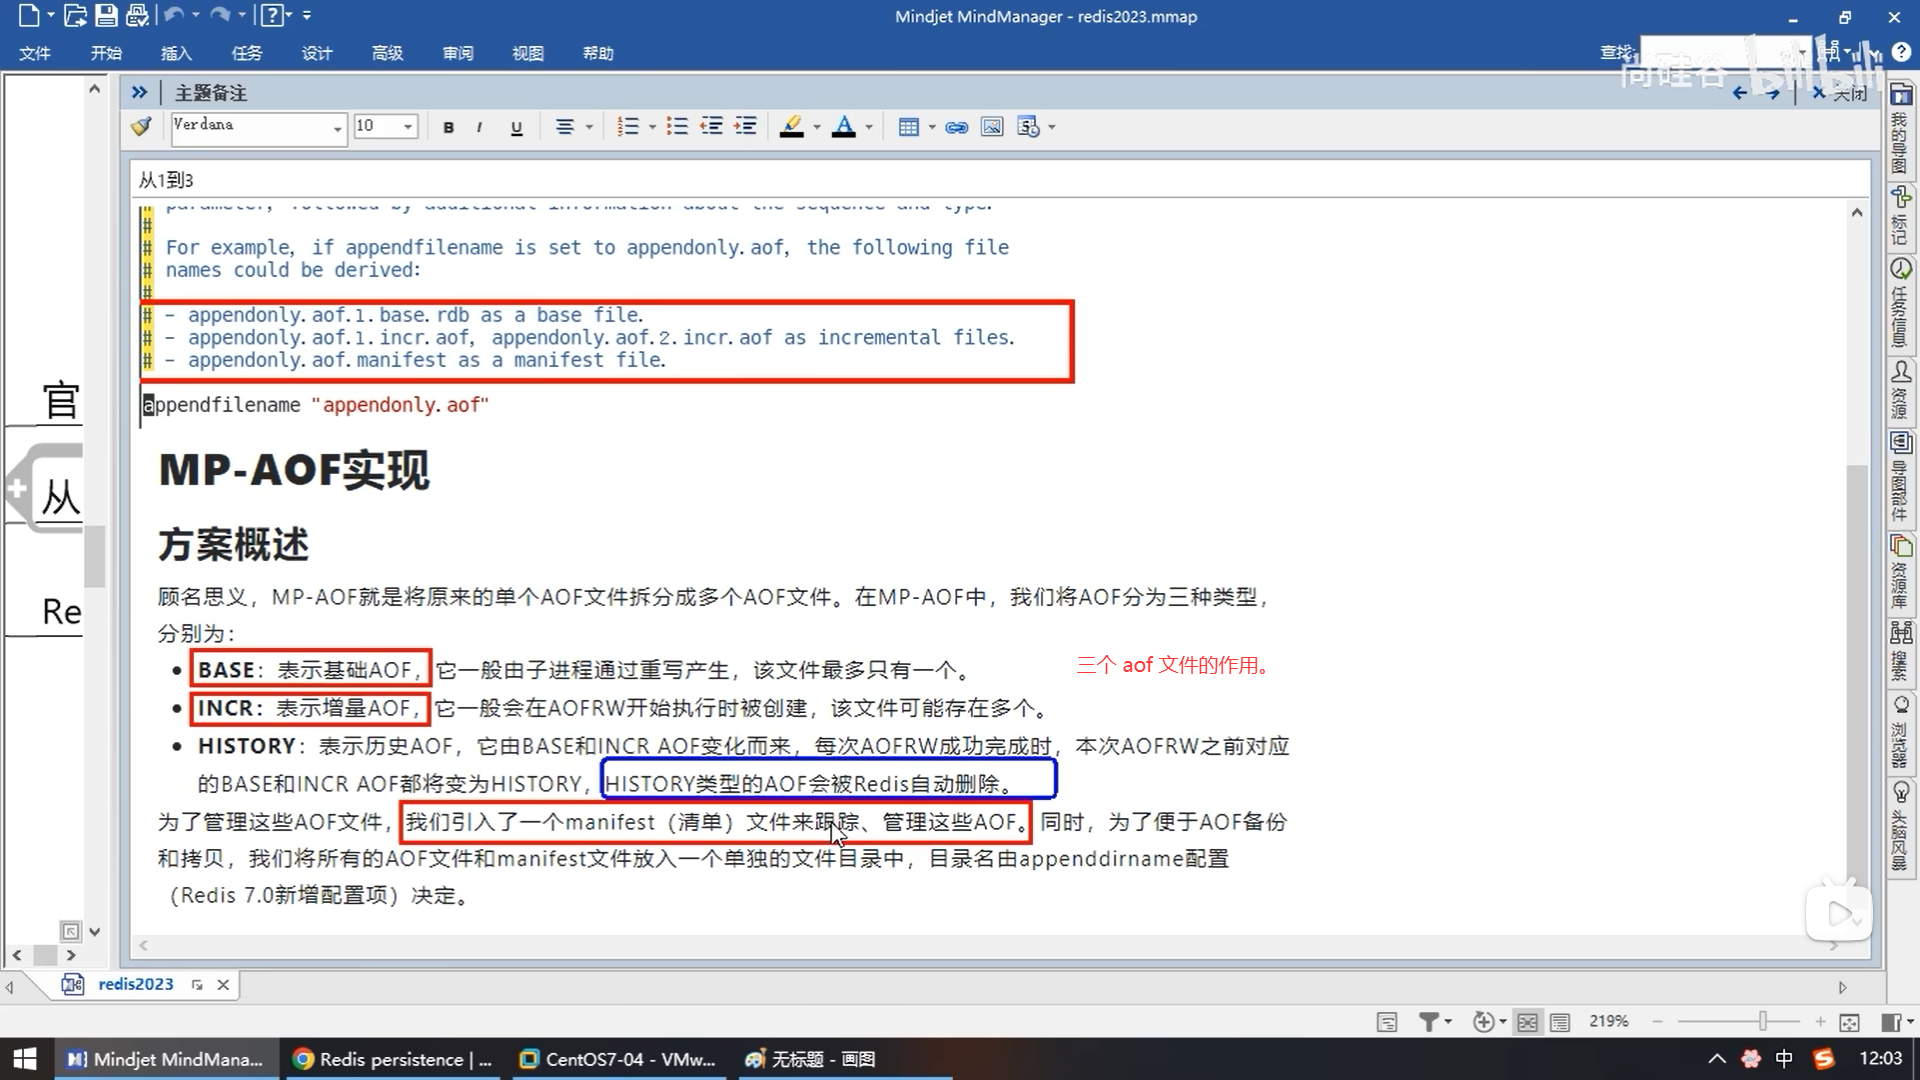Open the filter tool in status bar
The image size is (1920, 1080).
pyautogui.click(x=1429, y=1021)
